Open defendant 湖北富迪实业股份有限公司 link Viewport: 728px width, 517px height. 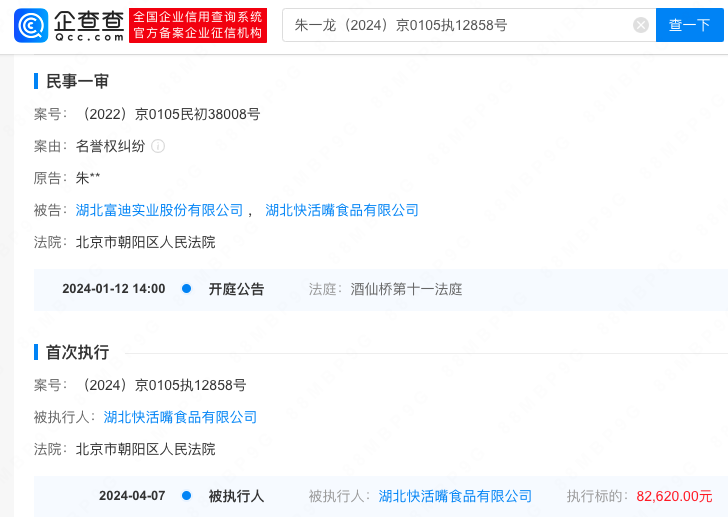point(159,210)
